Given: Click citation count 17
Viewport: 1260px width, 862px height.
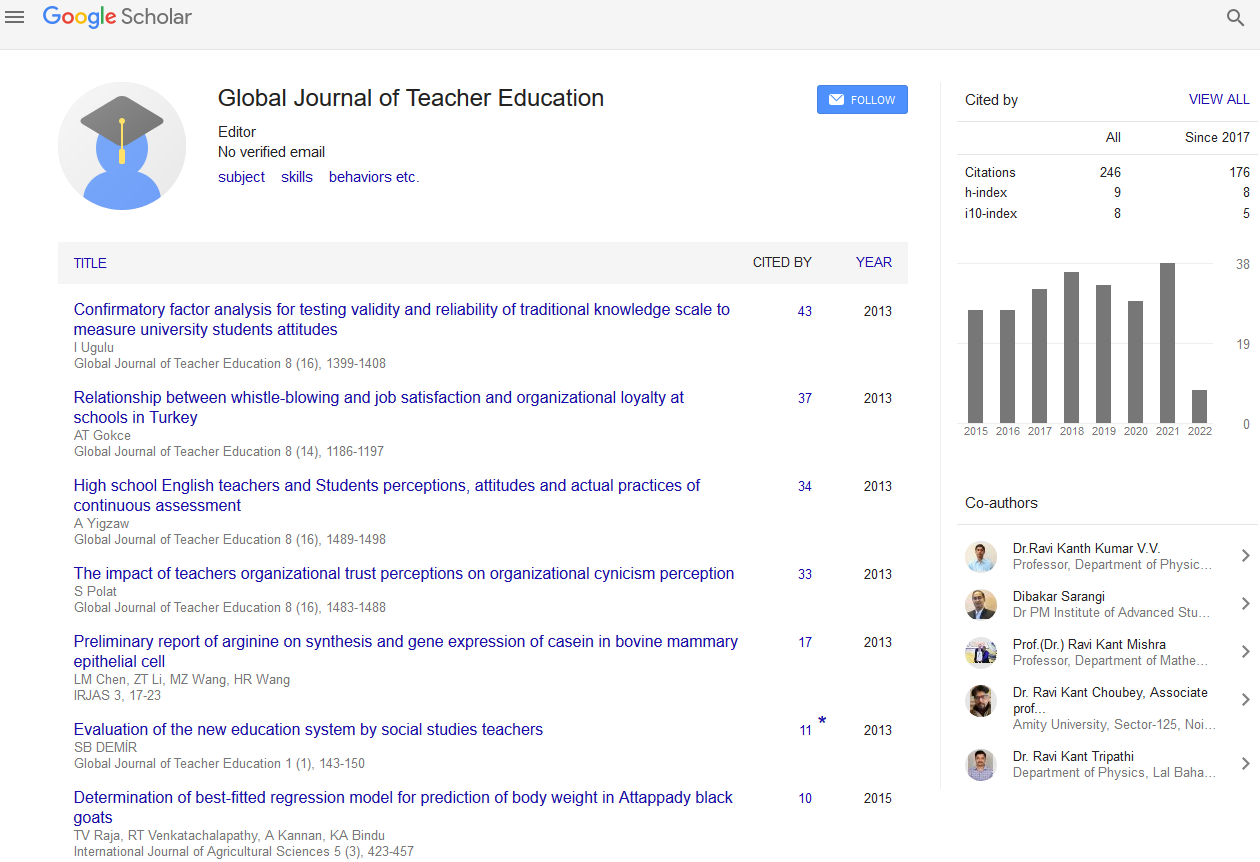Looking at the screenshot, I should click(805, 642).
